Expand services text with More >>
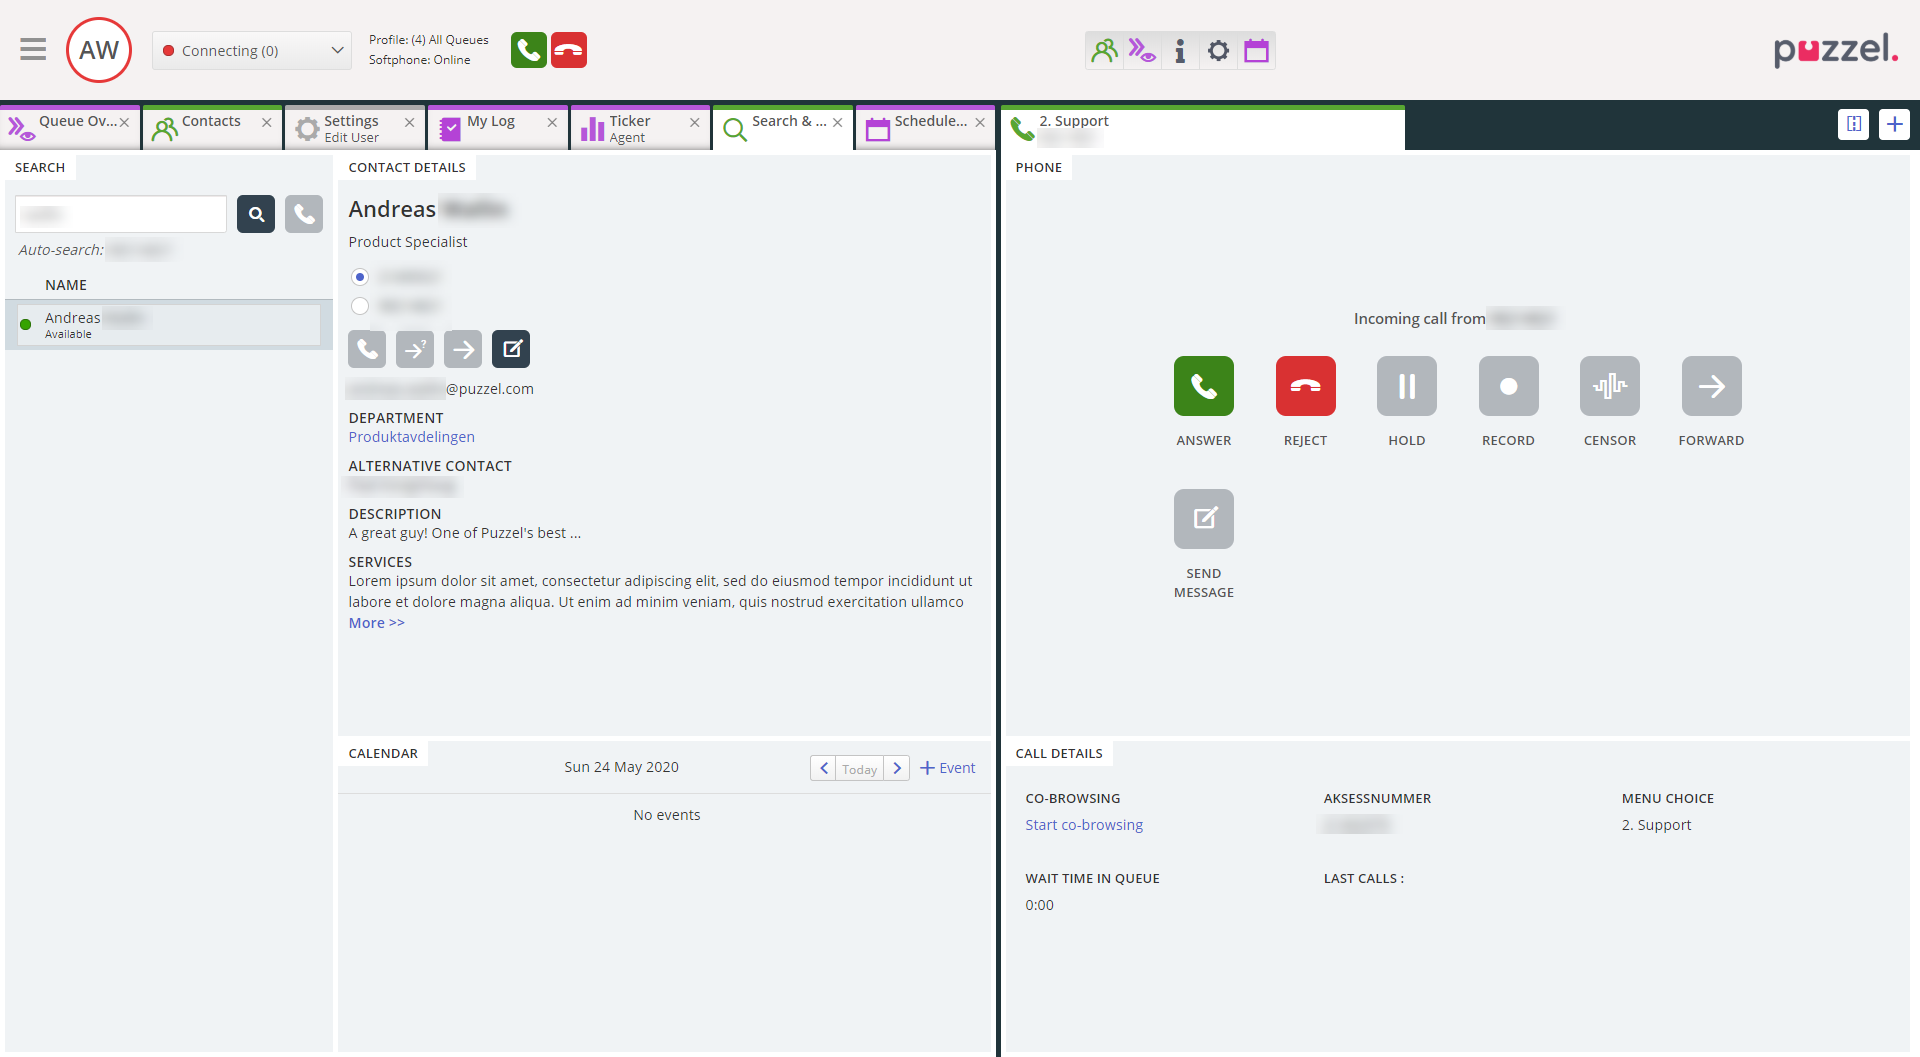 click(376, 623)
